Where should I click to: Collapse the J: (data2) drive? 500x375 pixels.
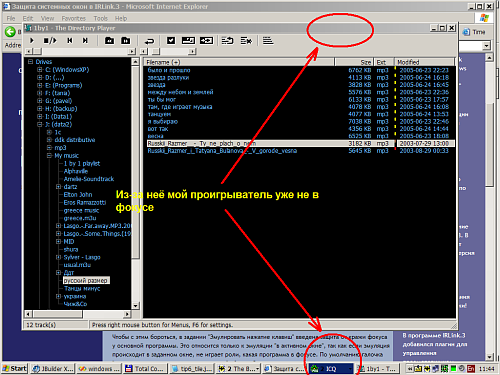click(40, 124)
